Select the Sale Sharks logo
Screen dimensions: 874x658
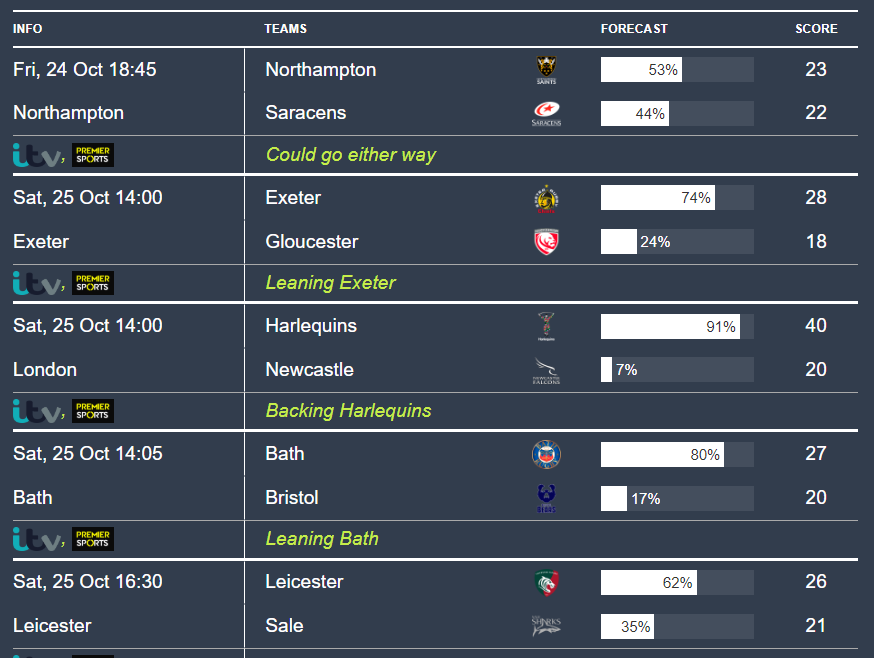tap(546, 626)
